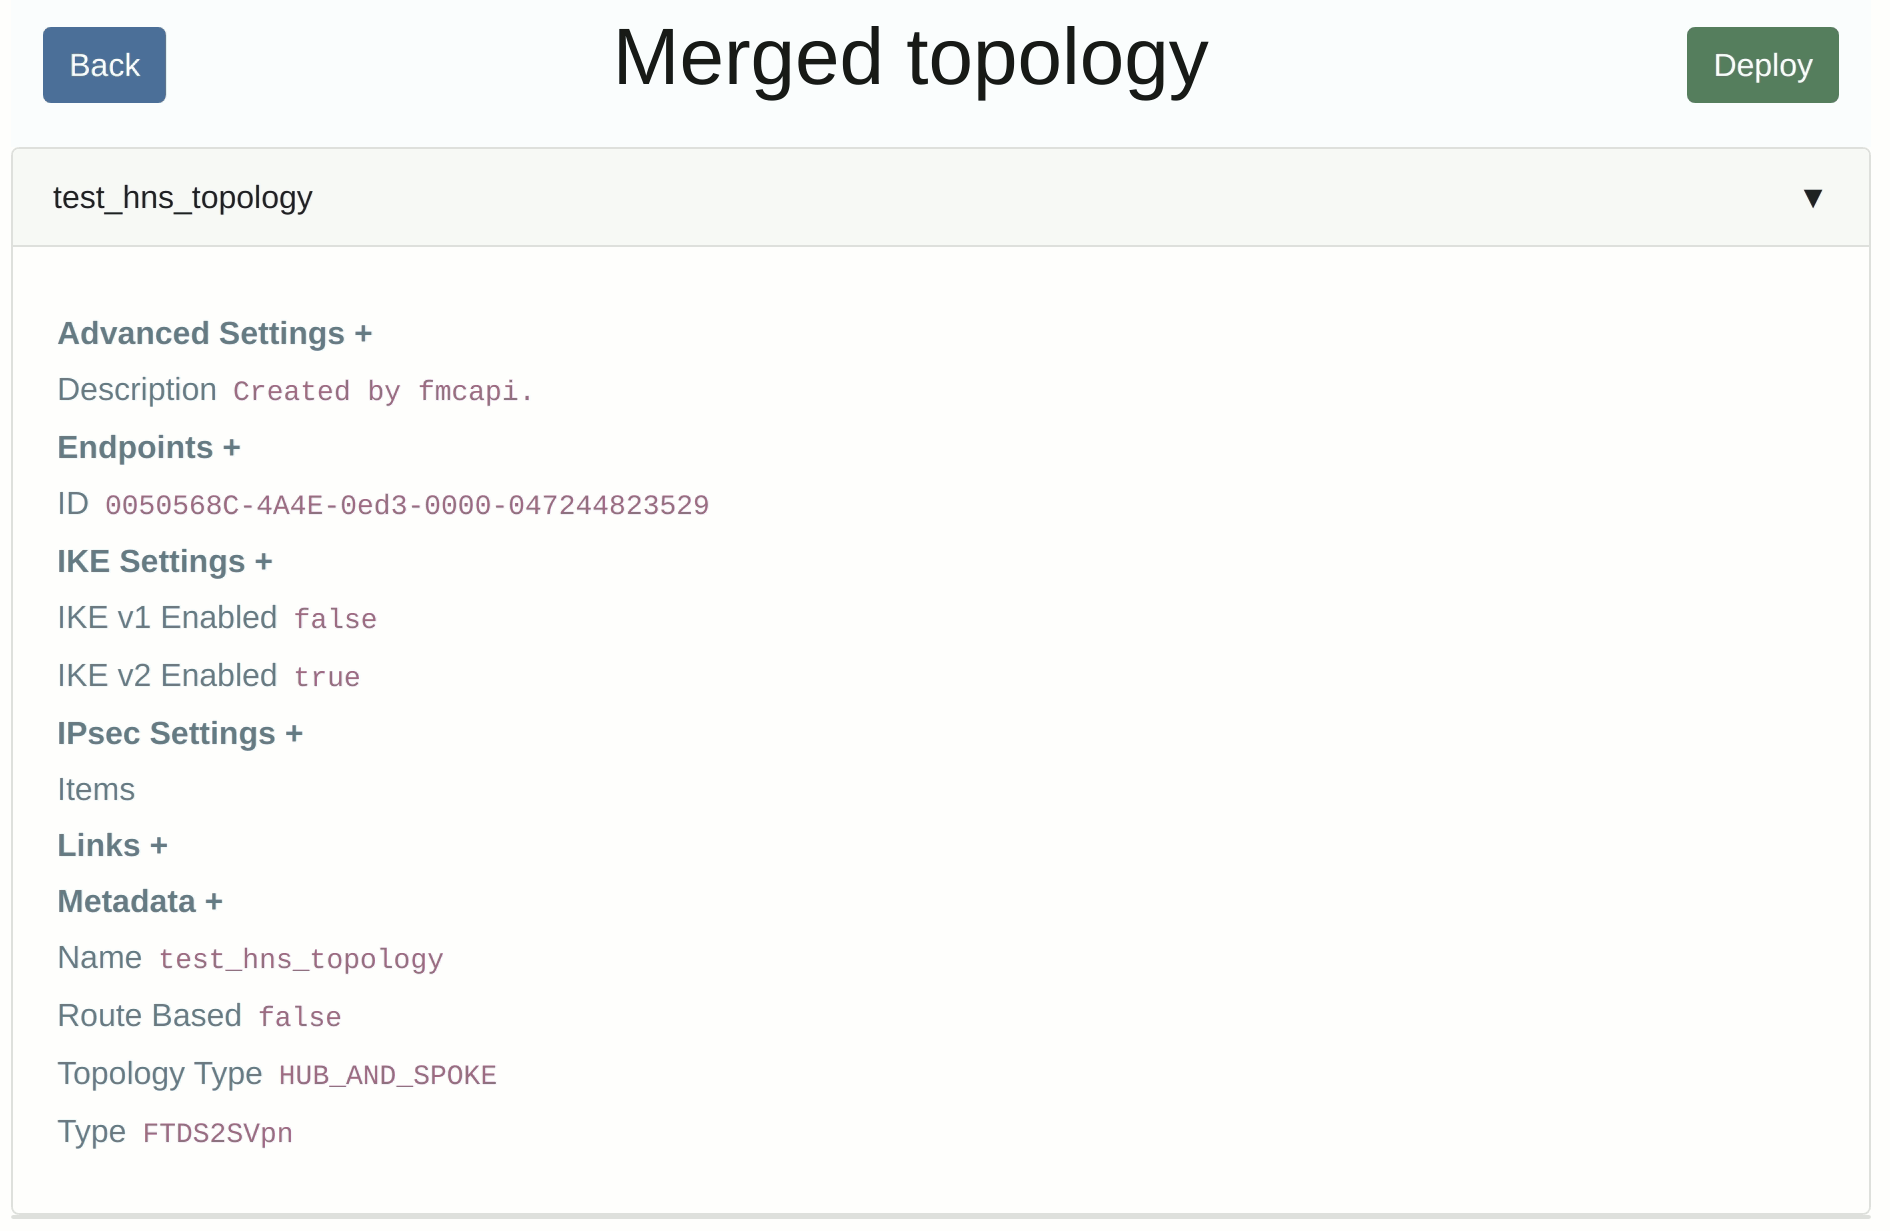This screenshot has width=1890, height=1231.
Task: Toggle the IKE v2 Enabled true value
Action: pos(326,676)
